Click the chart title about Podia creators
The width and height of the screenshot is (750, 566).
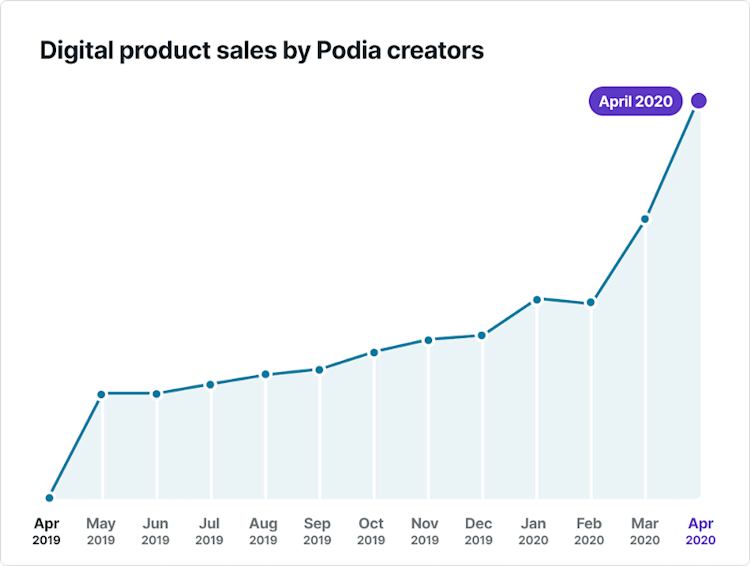click(x=262, y=51)
